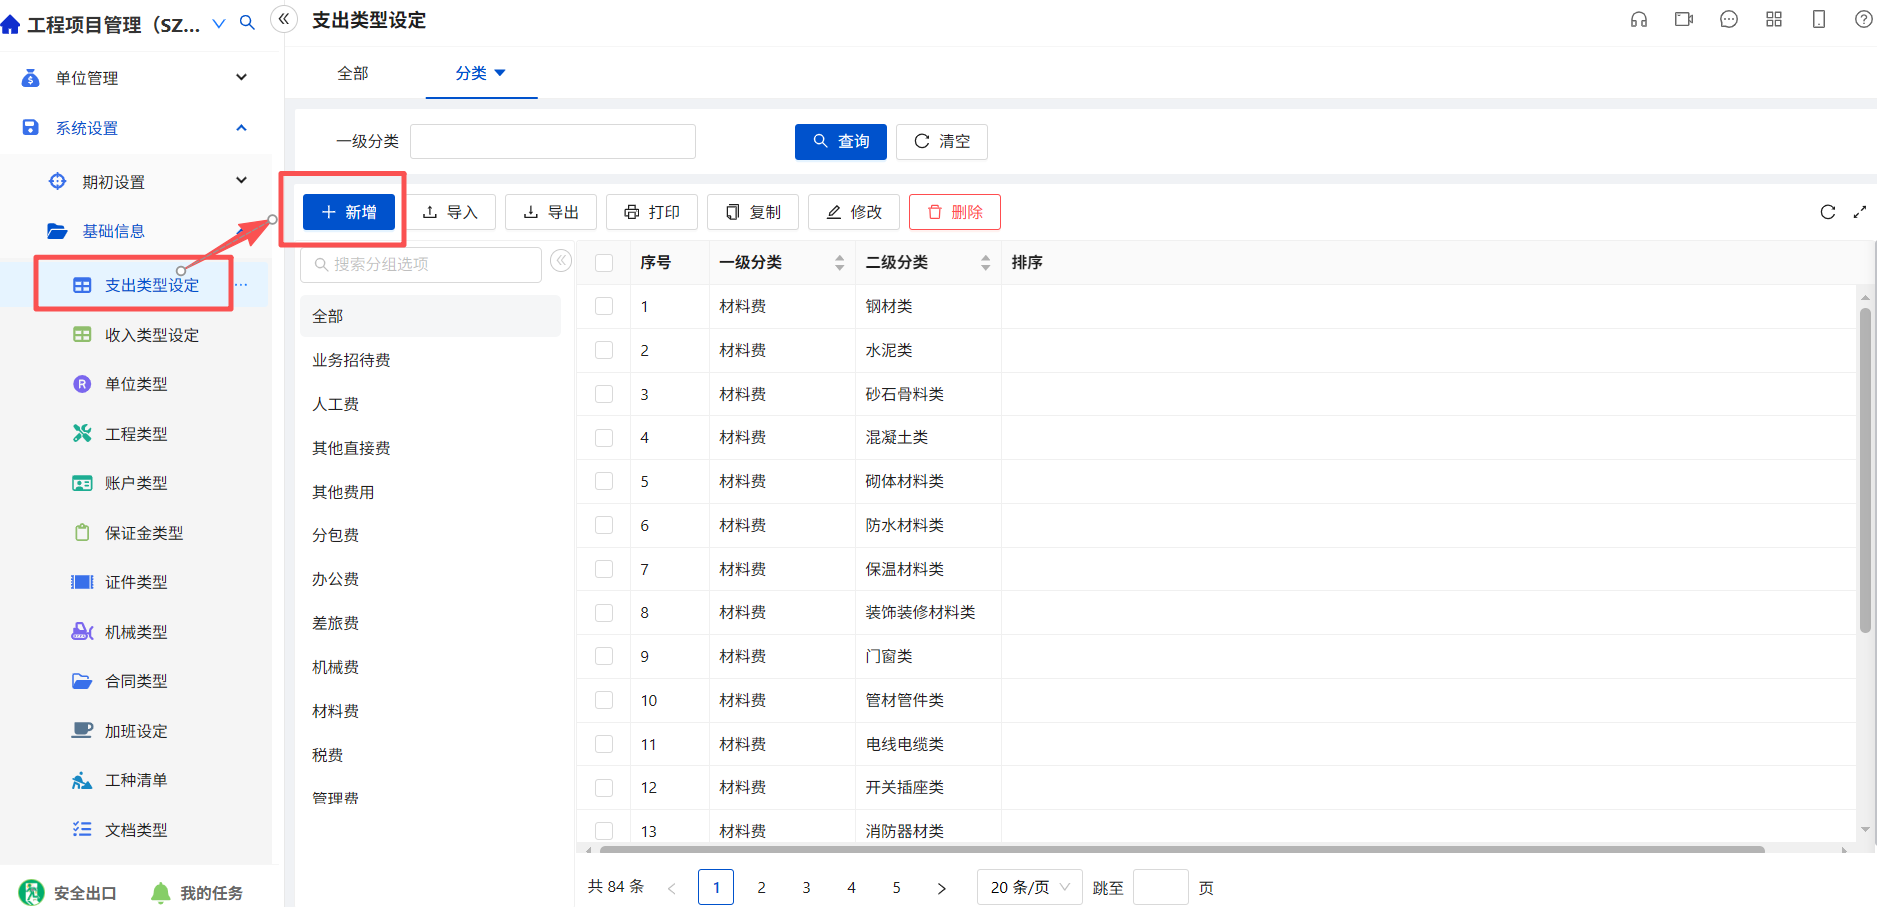This screenshot has height=907, width=1877.
Task: Check the row for 防水材料类
Action: tap(604, 525)
